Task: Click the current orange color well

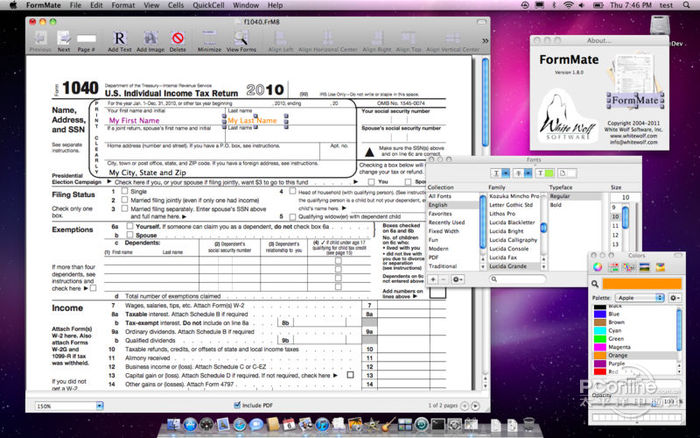Action: [642, 284]
